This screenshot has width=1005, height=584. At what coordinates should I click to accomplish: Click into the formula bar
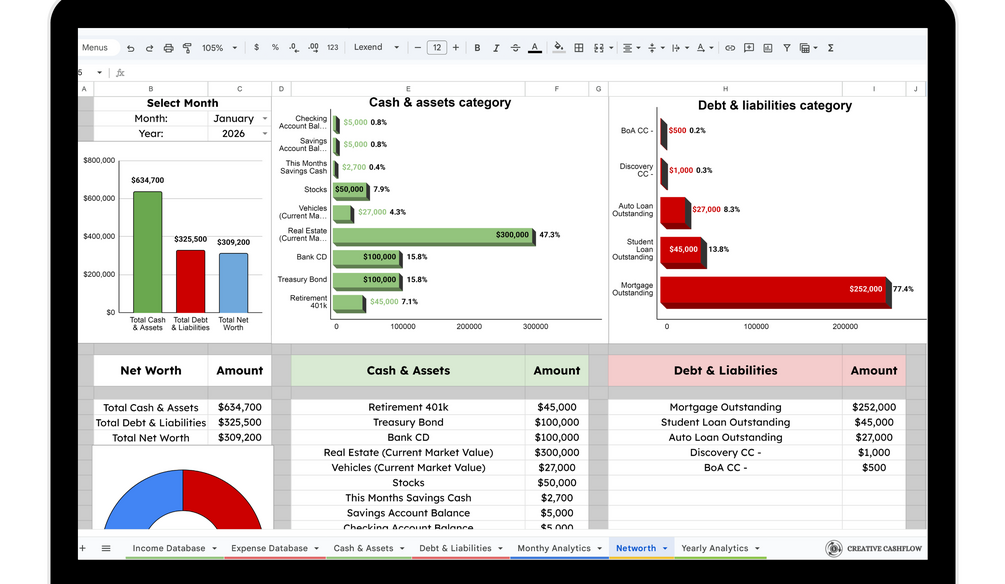[x=526, y=72]
